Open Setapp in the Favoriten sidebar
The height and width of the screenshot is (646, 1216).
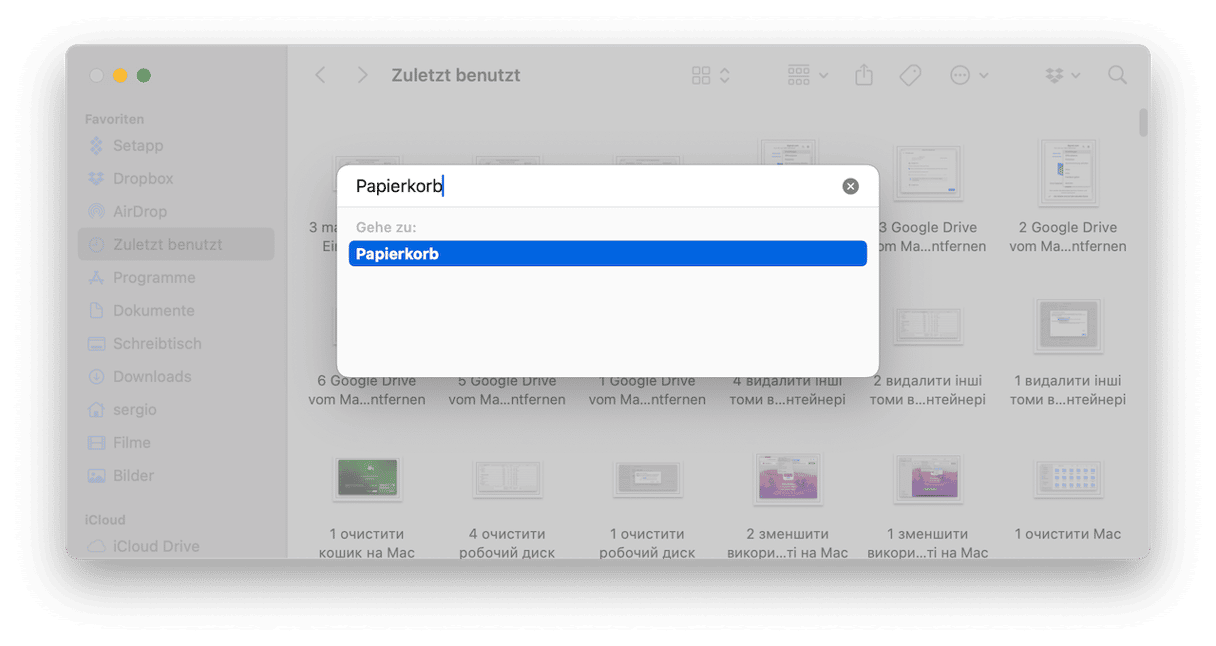click(x=137, y=146)
